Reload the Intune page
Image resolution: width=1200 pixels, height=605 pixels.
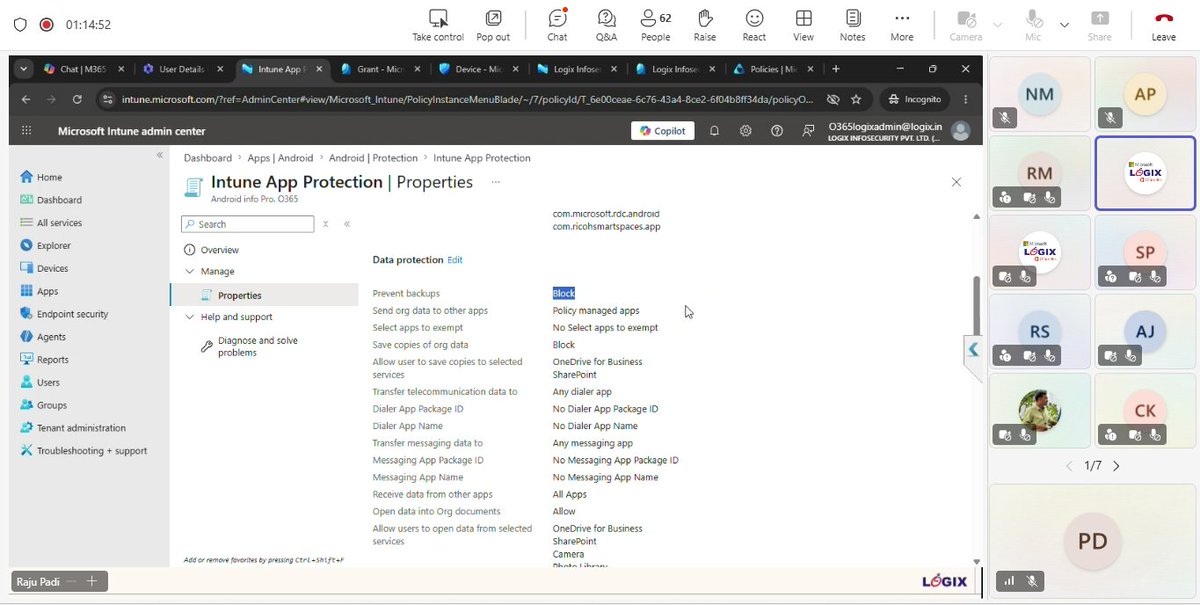(77, 99)
